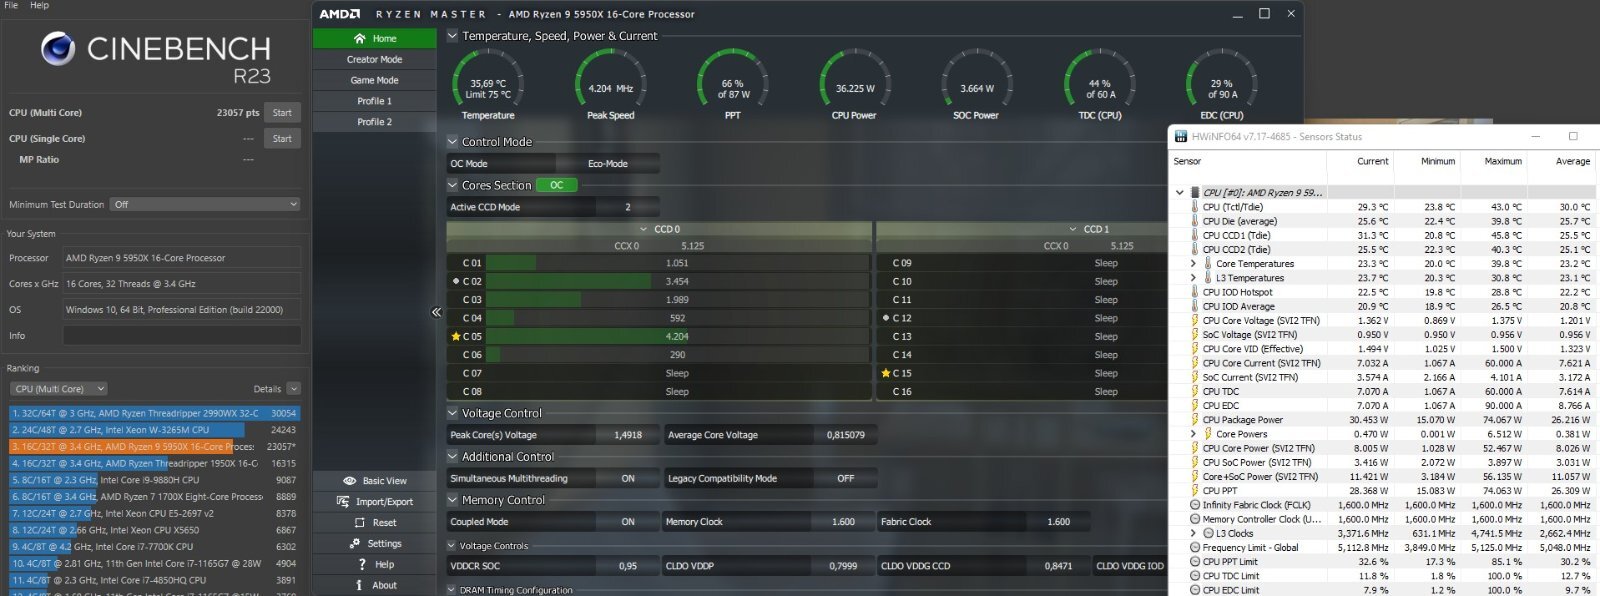Click the gold star on core C 05
The width and height of the screenshot is (1600, 596).
pyautogui.click(x=456, y=337)
